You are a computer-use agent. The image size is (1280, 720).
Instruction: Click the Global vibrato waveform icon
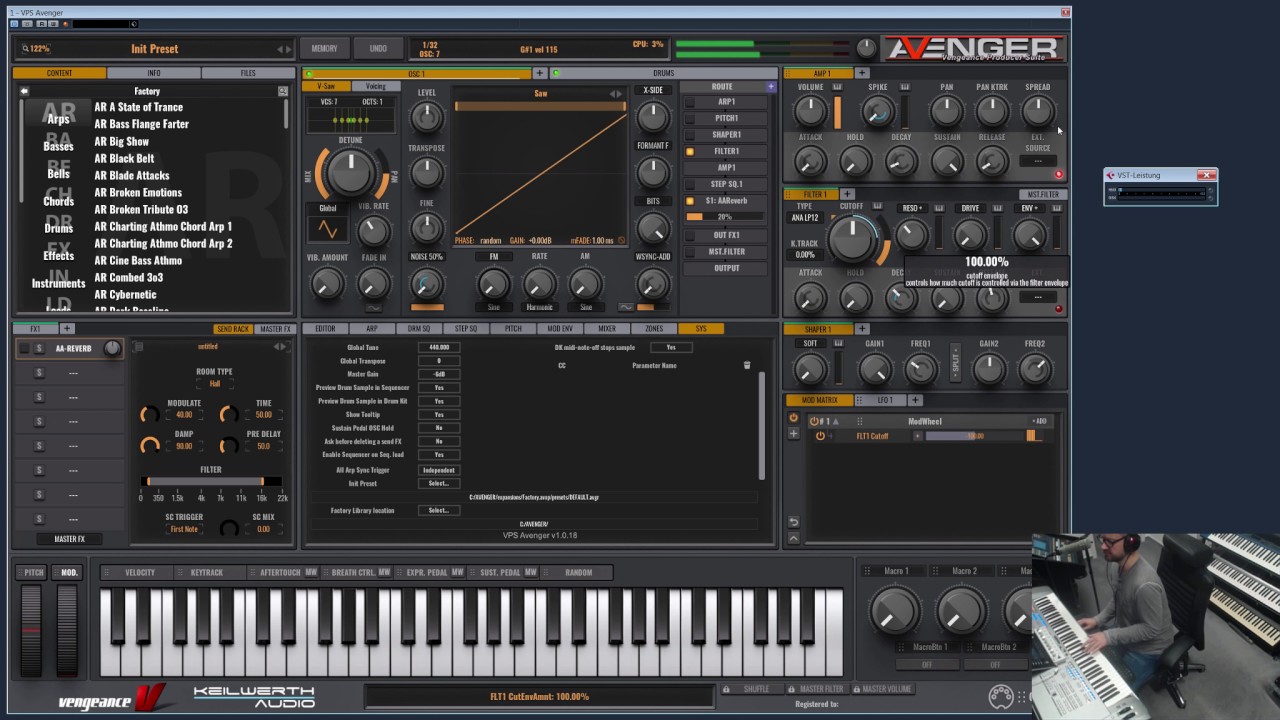pyautogui.click(x=327, y=230)
